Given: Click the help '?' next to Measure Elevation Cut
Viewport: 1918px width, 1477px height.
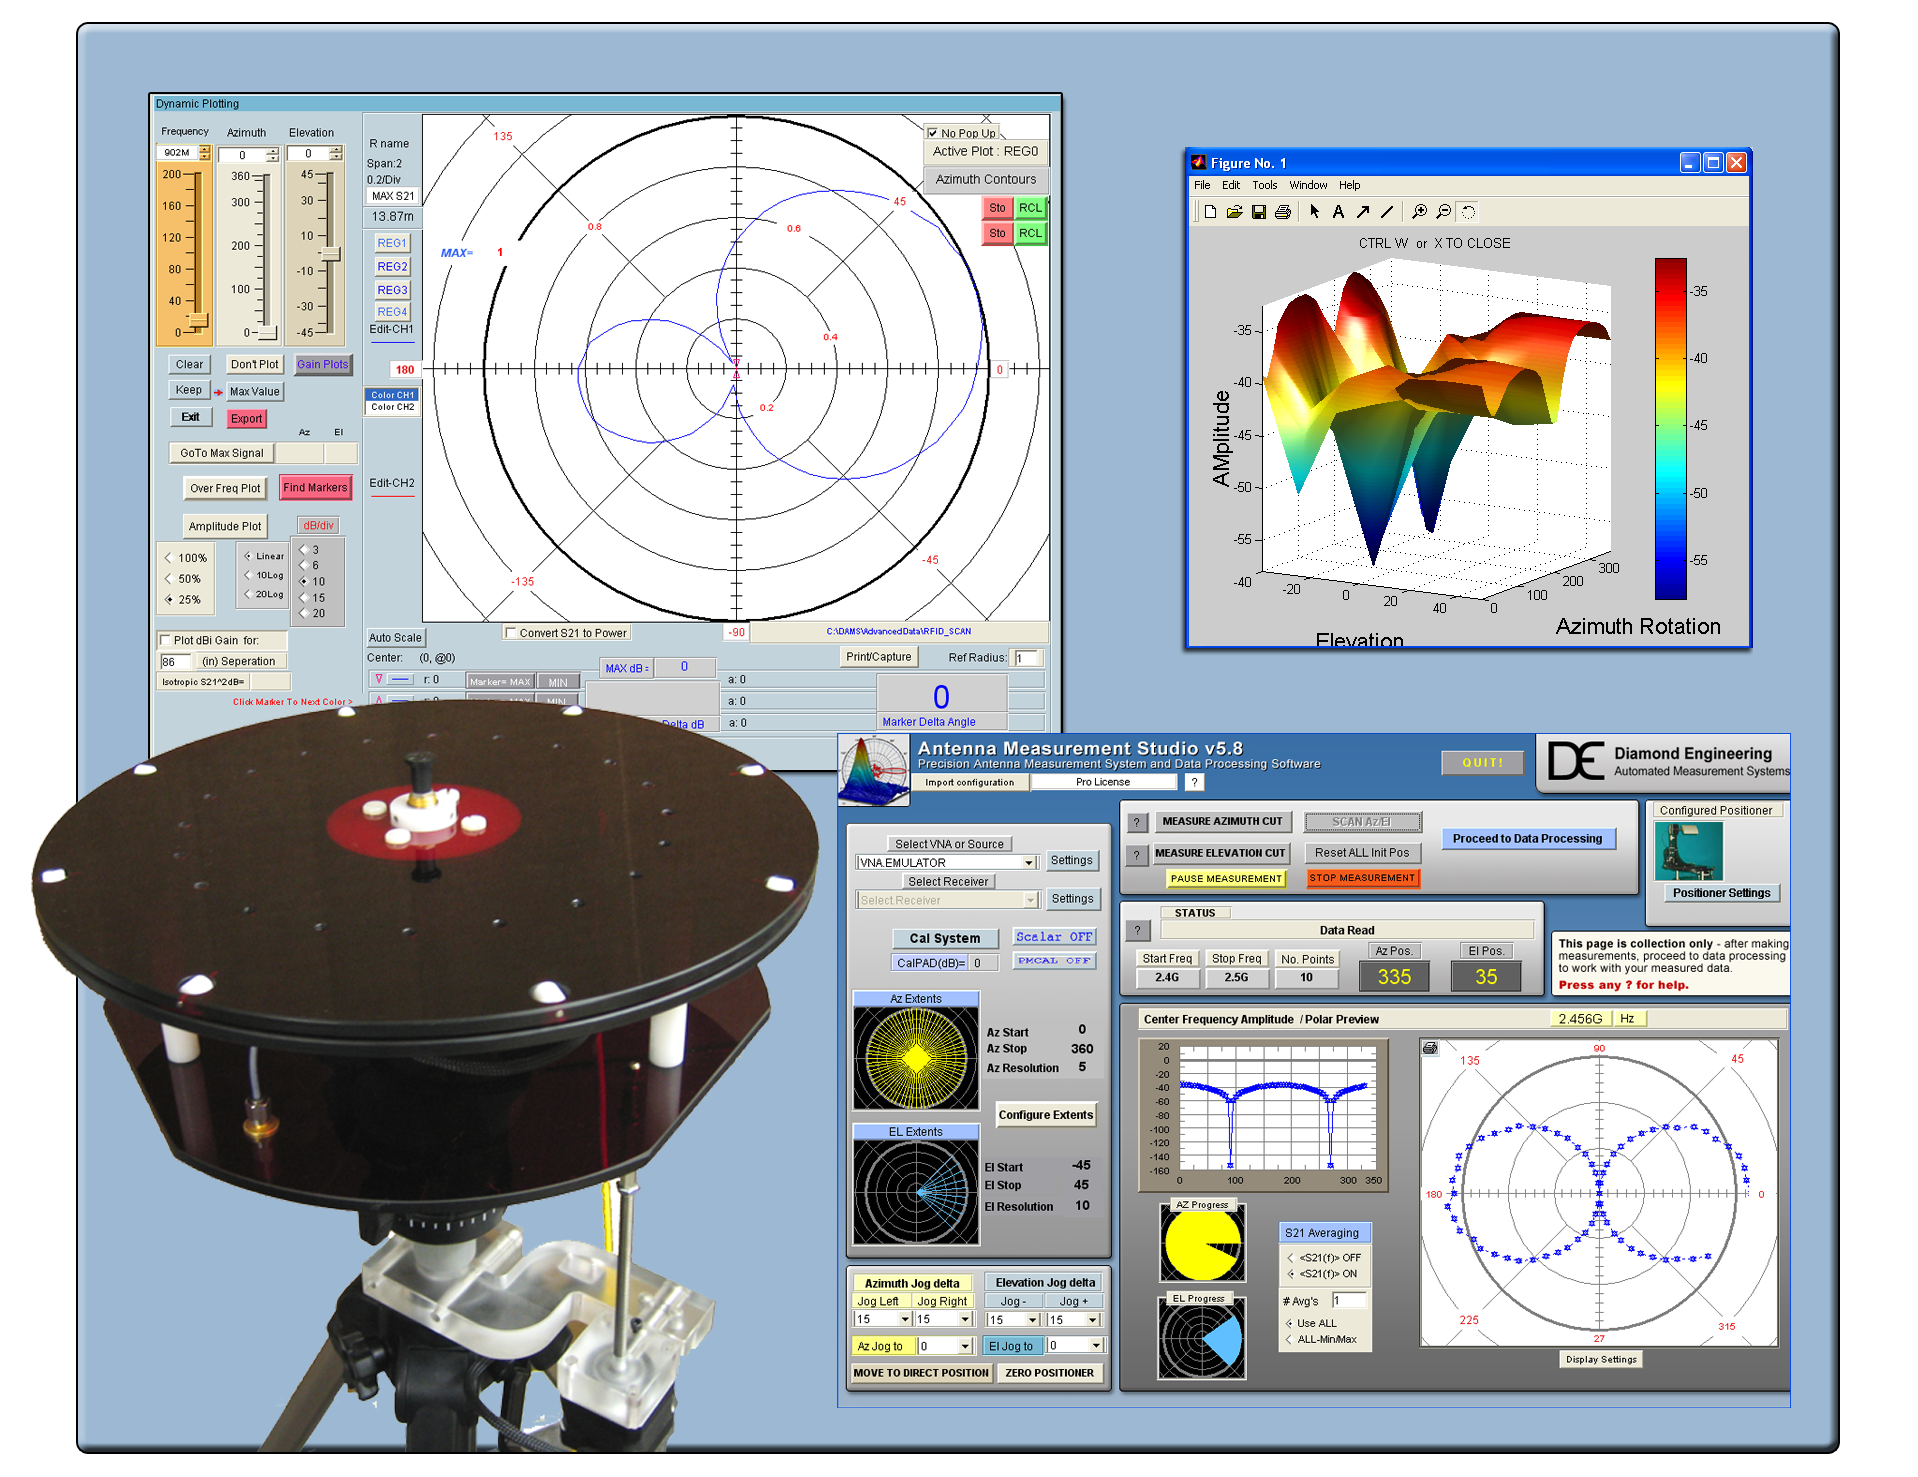Looking at the screenshot, I should [1136, 855].
